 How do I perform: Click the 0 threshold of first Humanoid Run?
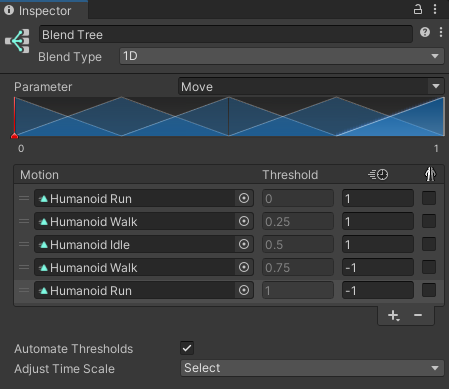coord(298,198)
